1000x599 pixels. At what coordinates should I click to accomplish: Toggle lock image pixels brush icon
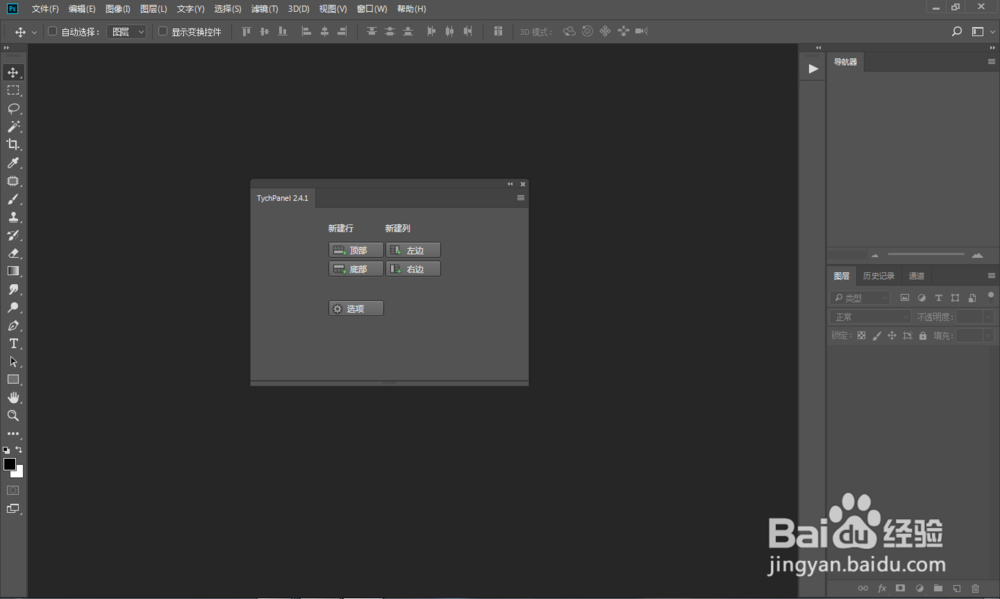click(877, 336)
